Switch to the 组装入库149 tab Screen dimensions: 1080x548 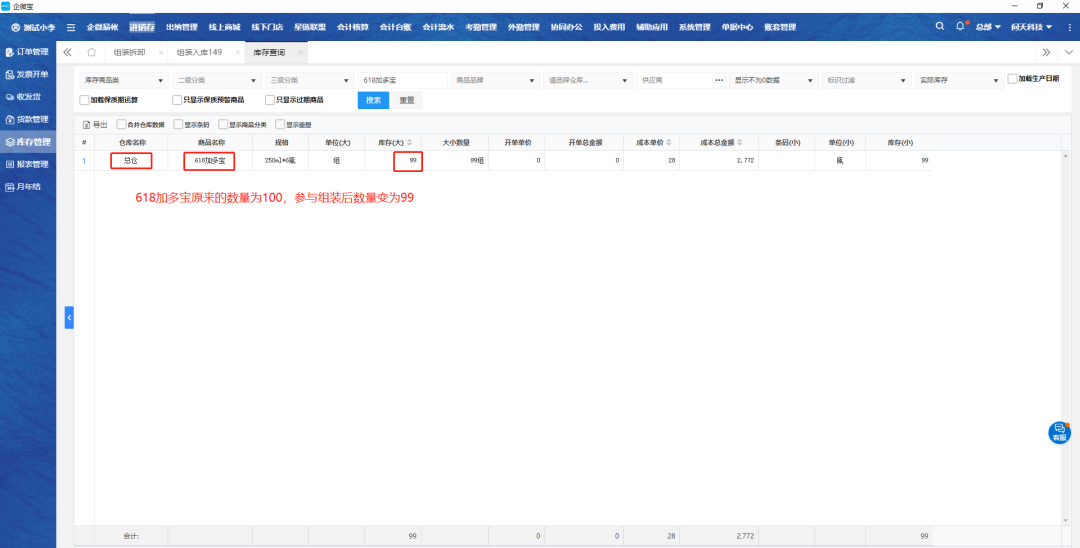[x=199, y=52]
